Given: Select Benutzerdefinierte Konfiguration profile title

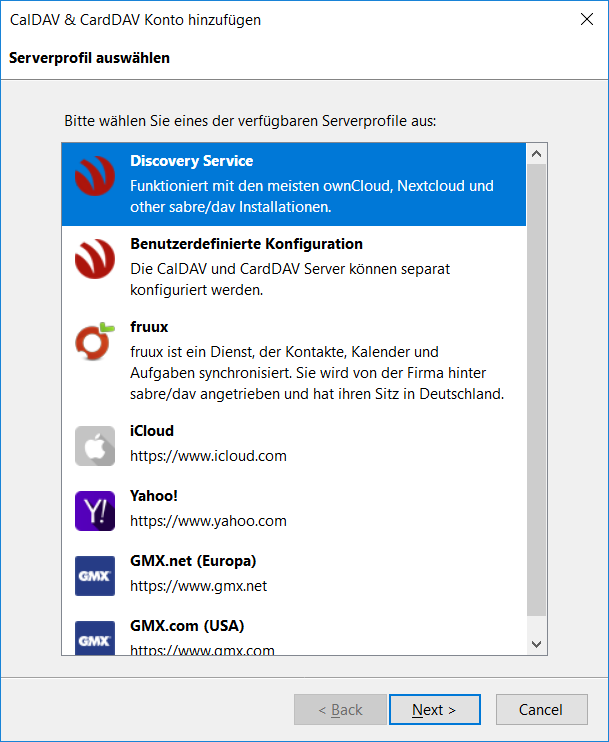Looking at the screenshot, I should point(247,244).
